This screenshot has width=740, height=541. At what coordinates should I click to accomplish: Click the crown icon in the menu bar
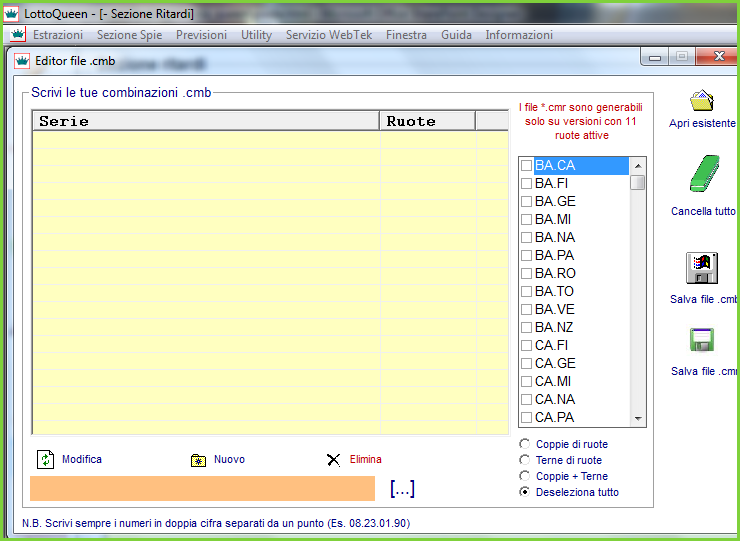coord(18,34)
